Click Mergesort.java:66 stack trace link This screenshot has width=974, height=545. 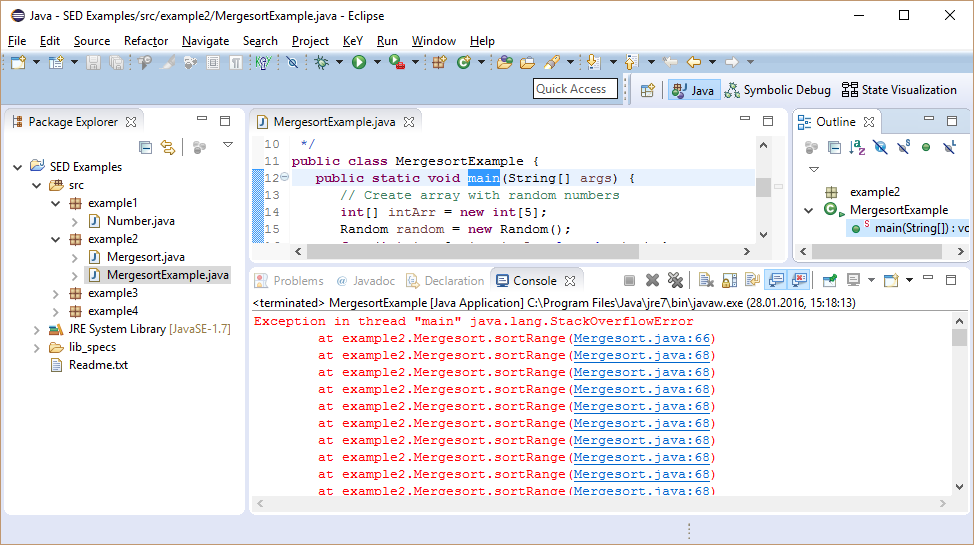point(641,339)
